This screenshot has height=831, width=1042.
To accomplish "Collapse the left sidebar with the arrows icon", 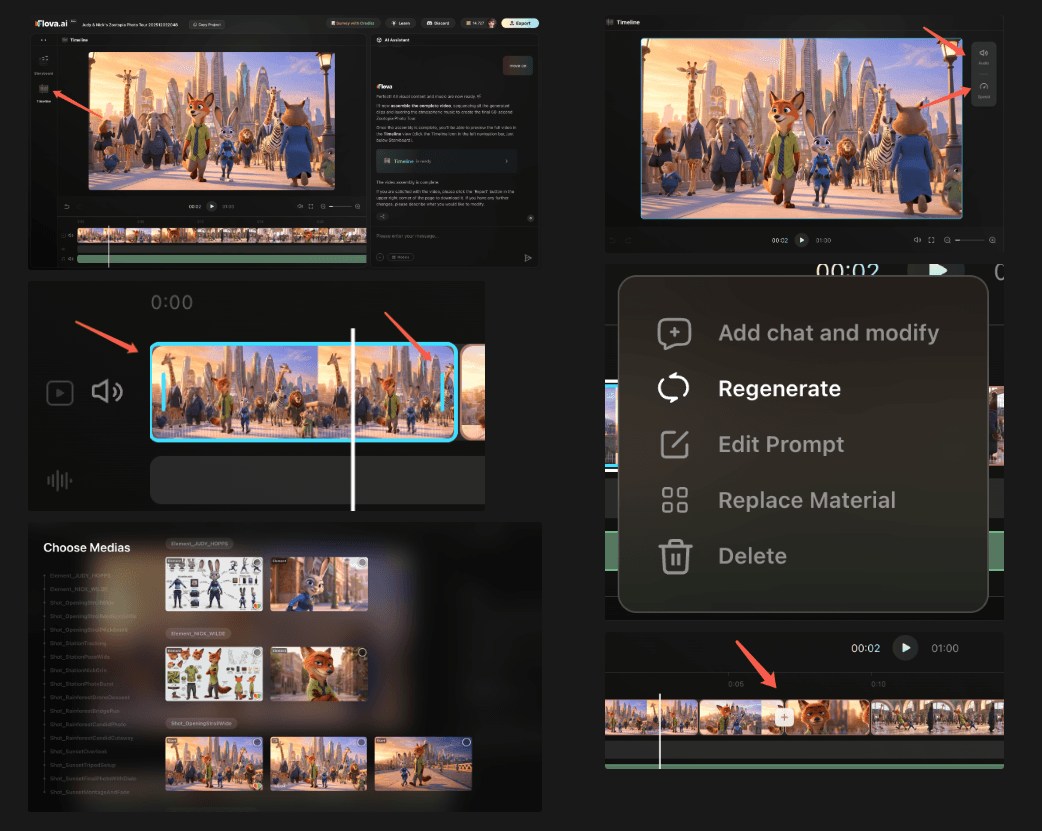I will click(x=44, y=40).
